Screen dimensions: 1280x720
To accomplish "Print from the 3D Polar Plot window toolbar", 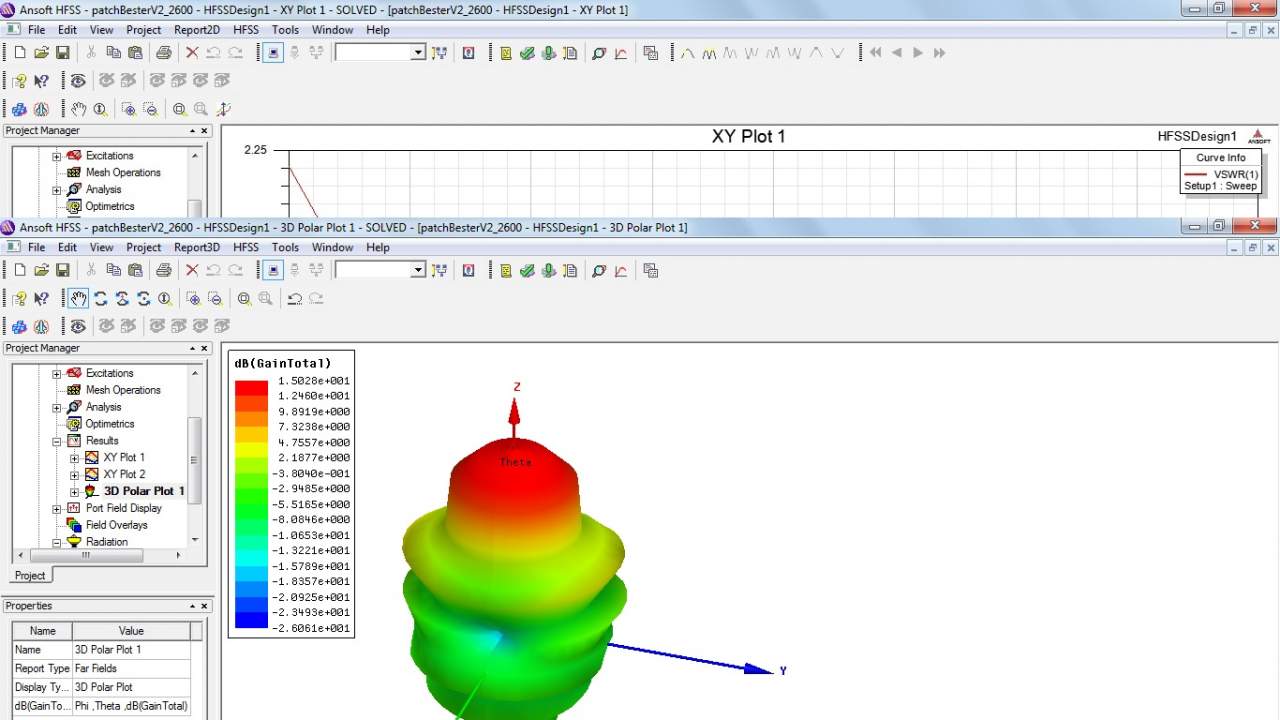I will [164, 270].
